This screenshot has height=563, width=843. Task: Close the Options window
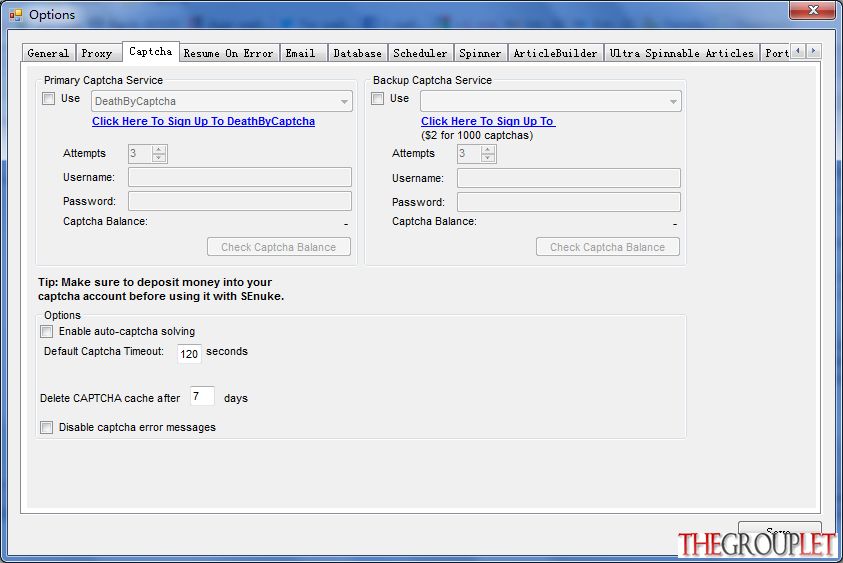click(x=813, y=10)
